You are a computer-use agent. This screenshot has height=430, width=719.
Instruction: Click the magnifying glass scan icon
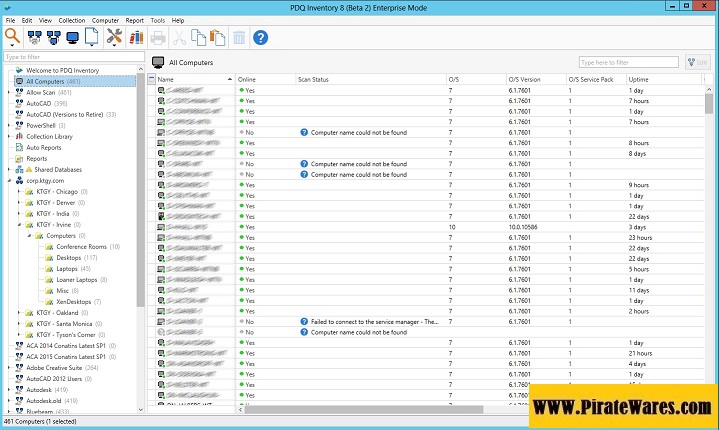click(12, 37)
